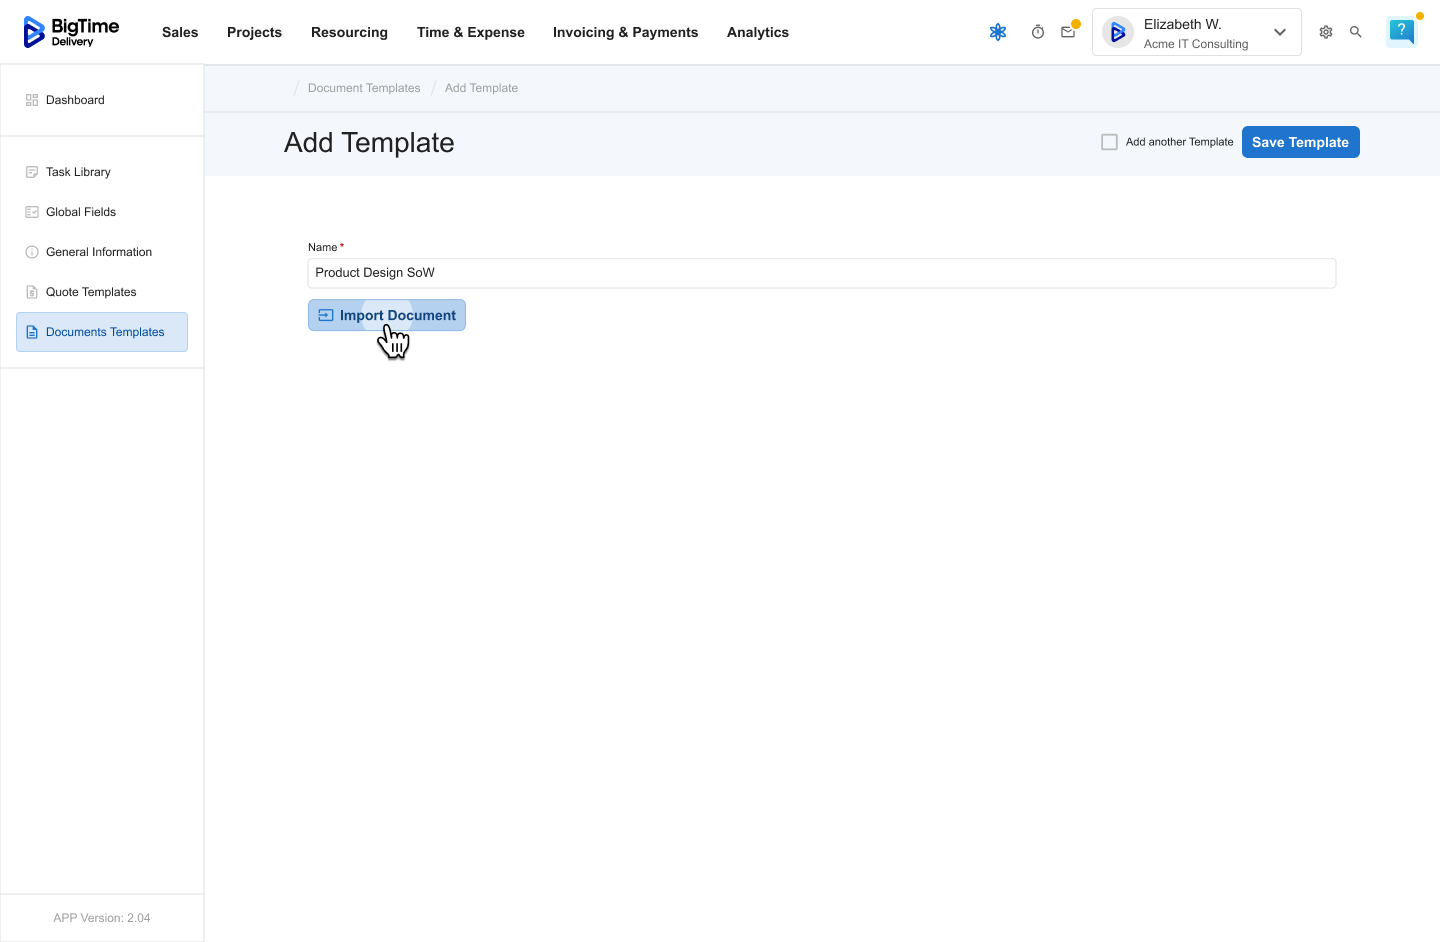Select Quote Templates in the sidebar
This screenshot has width=1440, height=942.
pos(91,292)
